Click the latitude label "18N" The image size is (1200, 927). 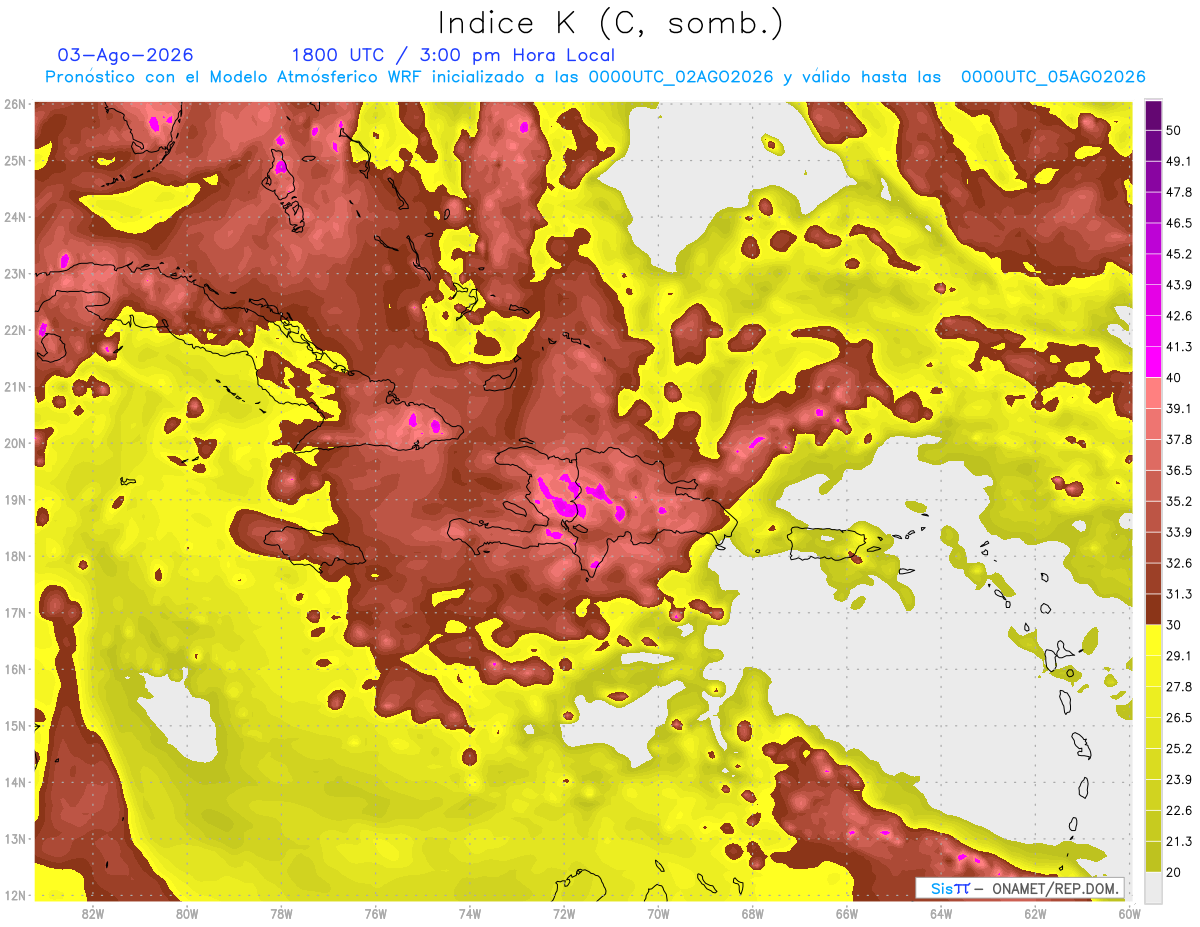click(x=15, y=556)
